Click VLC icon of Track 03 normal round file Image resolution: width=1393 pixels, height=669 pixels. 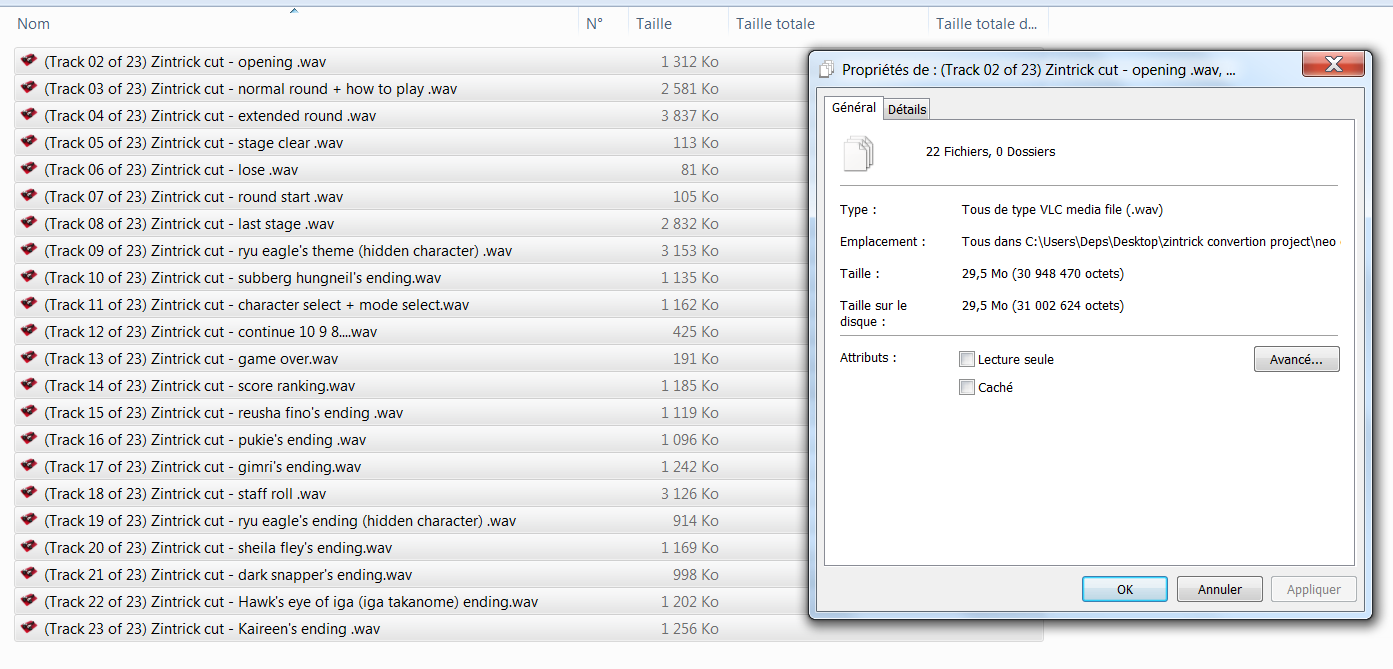[x=29, y=88]
